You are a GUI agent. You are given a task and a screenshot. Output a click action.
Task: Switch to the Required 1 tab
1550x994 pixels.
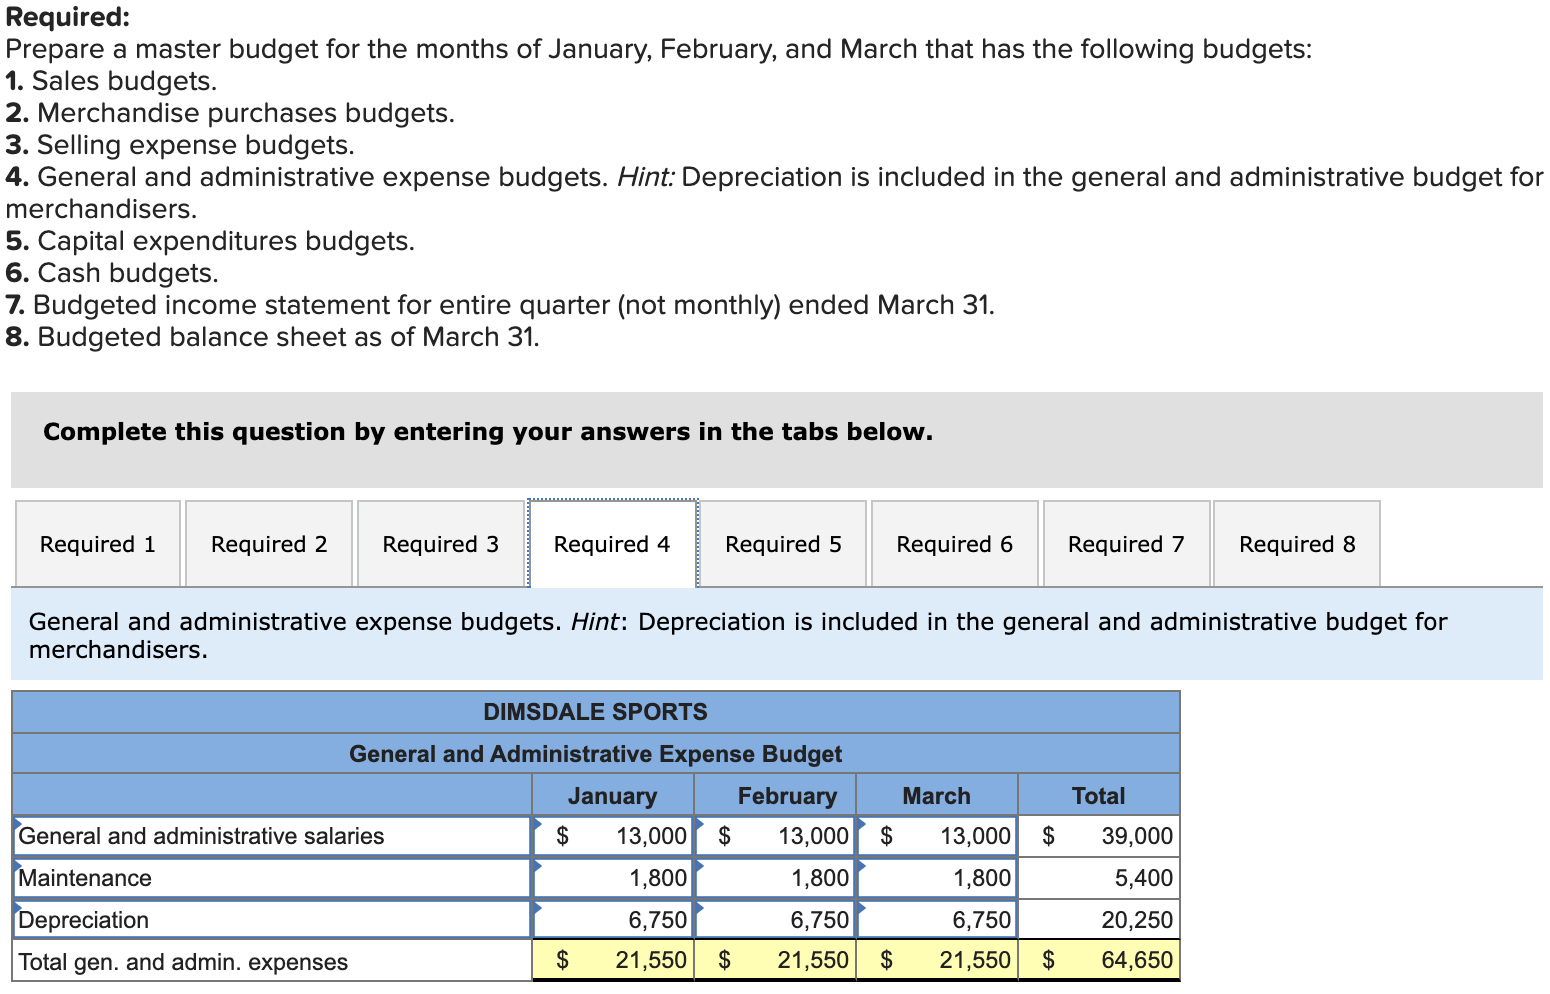96,543
